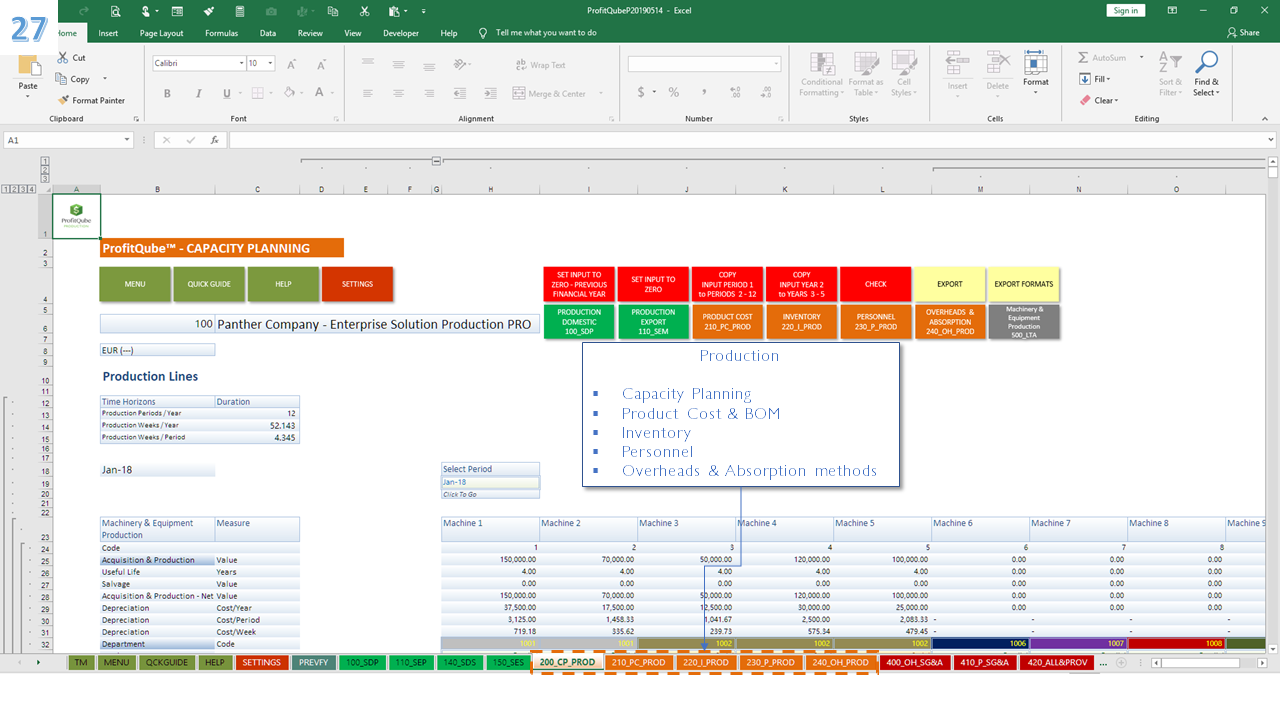Screen dimensions: 1280x720
Task: Open the Clear dropdown
Action: [1098, 100]
